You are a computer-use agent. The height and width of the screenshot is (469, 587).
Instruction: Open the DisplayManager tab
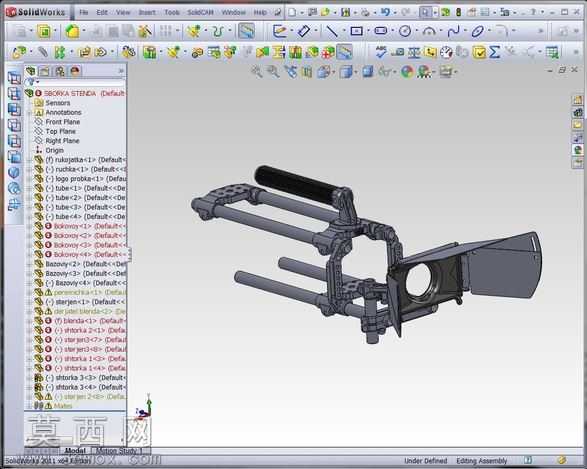pos(75,71)
